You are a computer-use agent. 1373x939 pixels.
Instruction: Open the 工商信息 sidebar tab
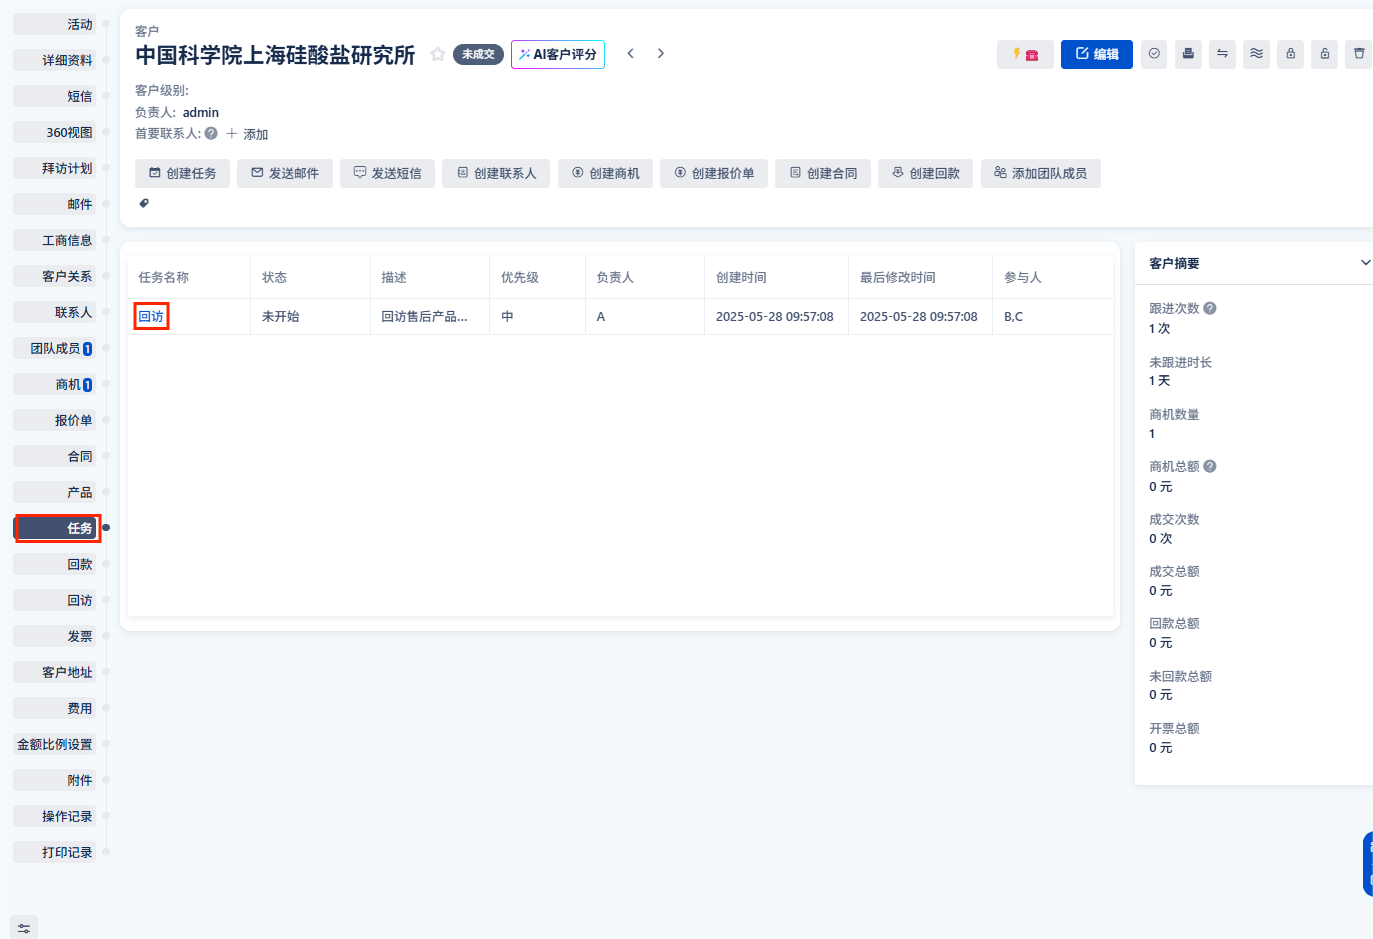click(55, 240)
